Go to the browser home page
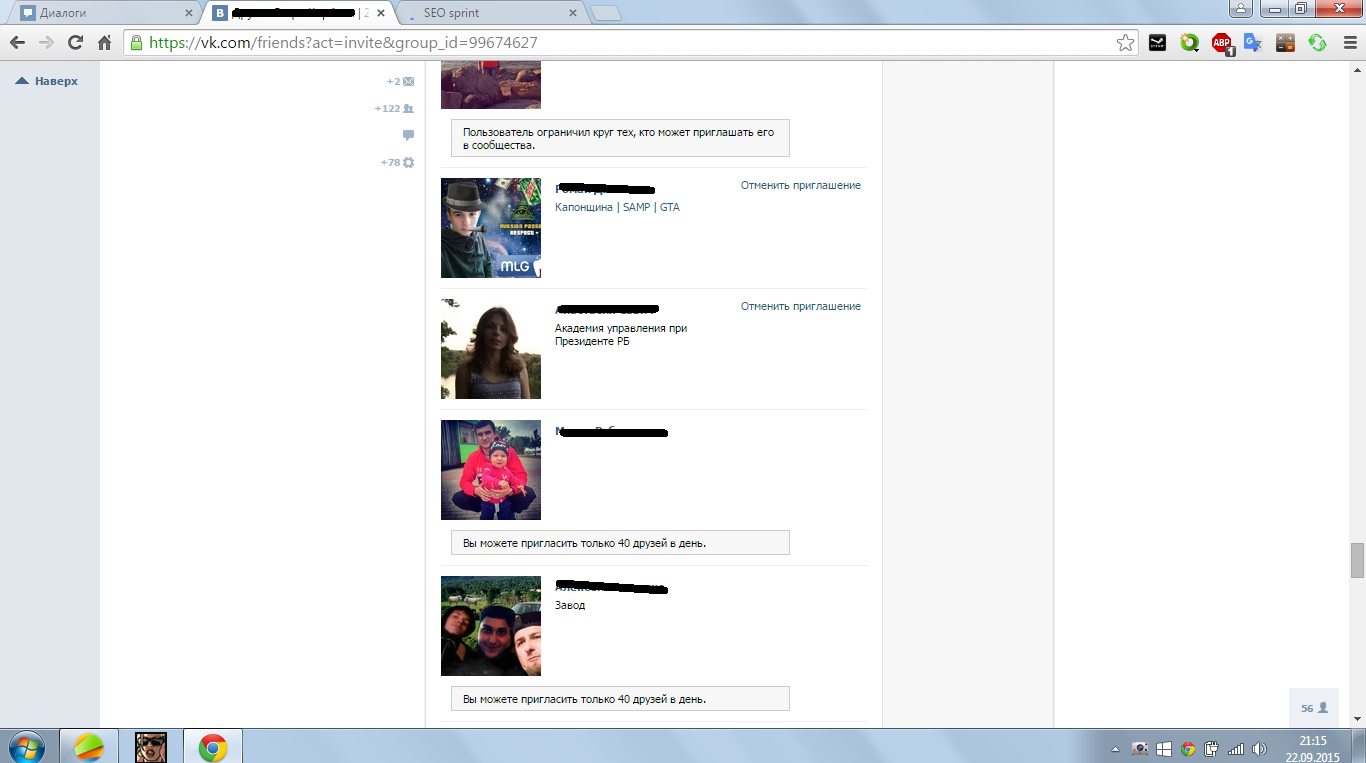The width and height of the screenshot is (1366, 763). pos(104,43)
